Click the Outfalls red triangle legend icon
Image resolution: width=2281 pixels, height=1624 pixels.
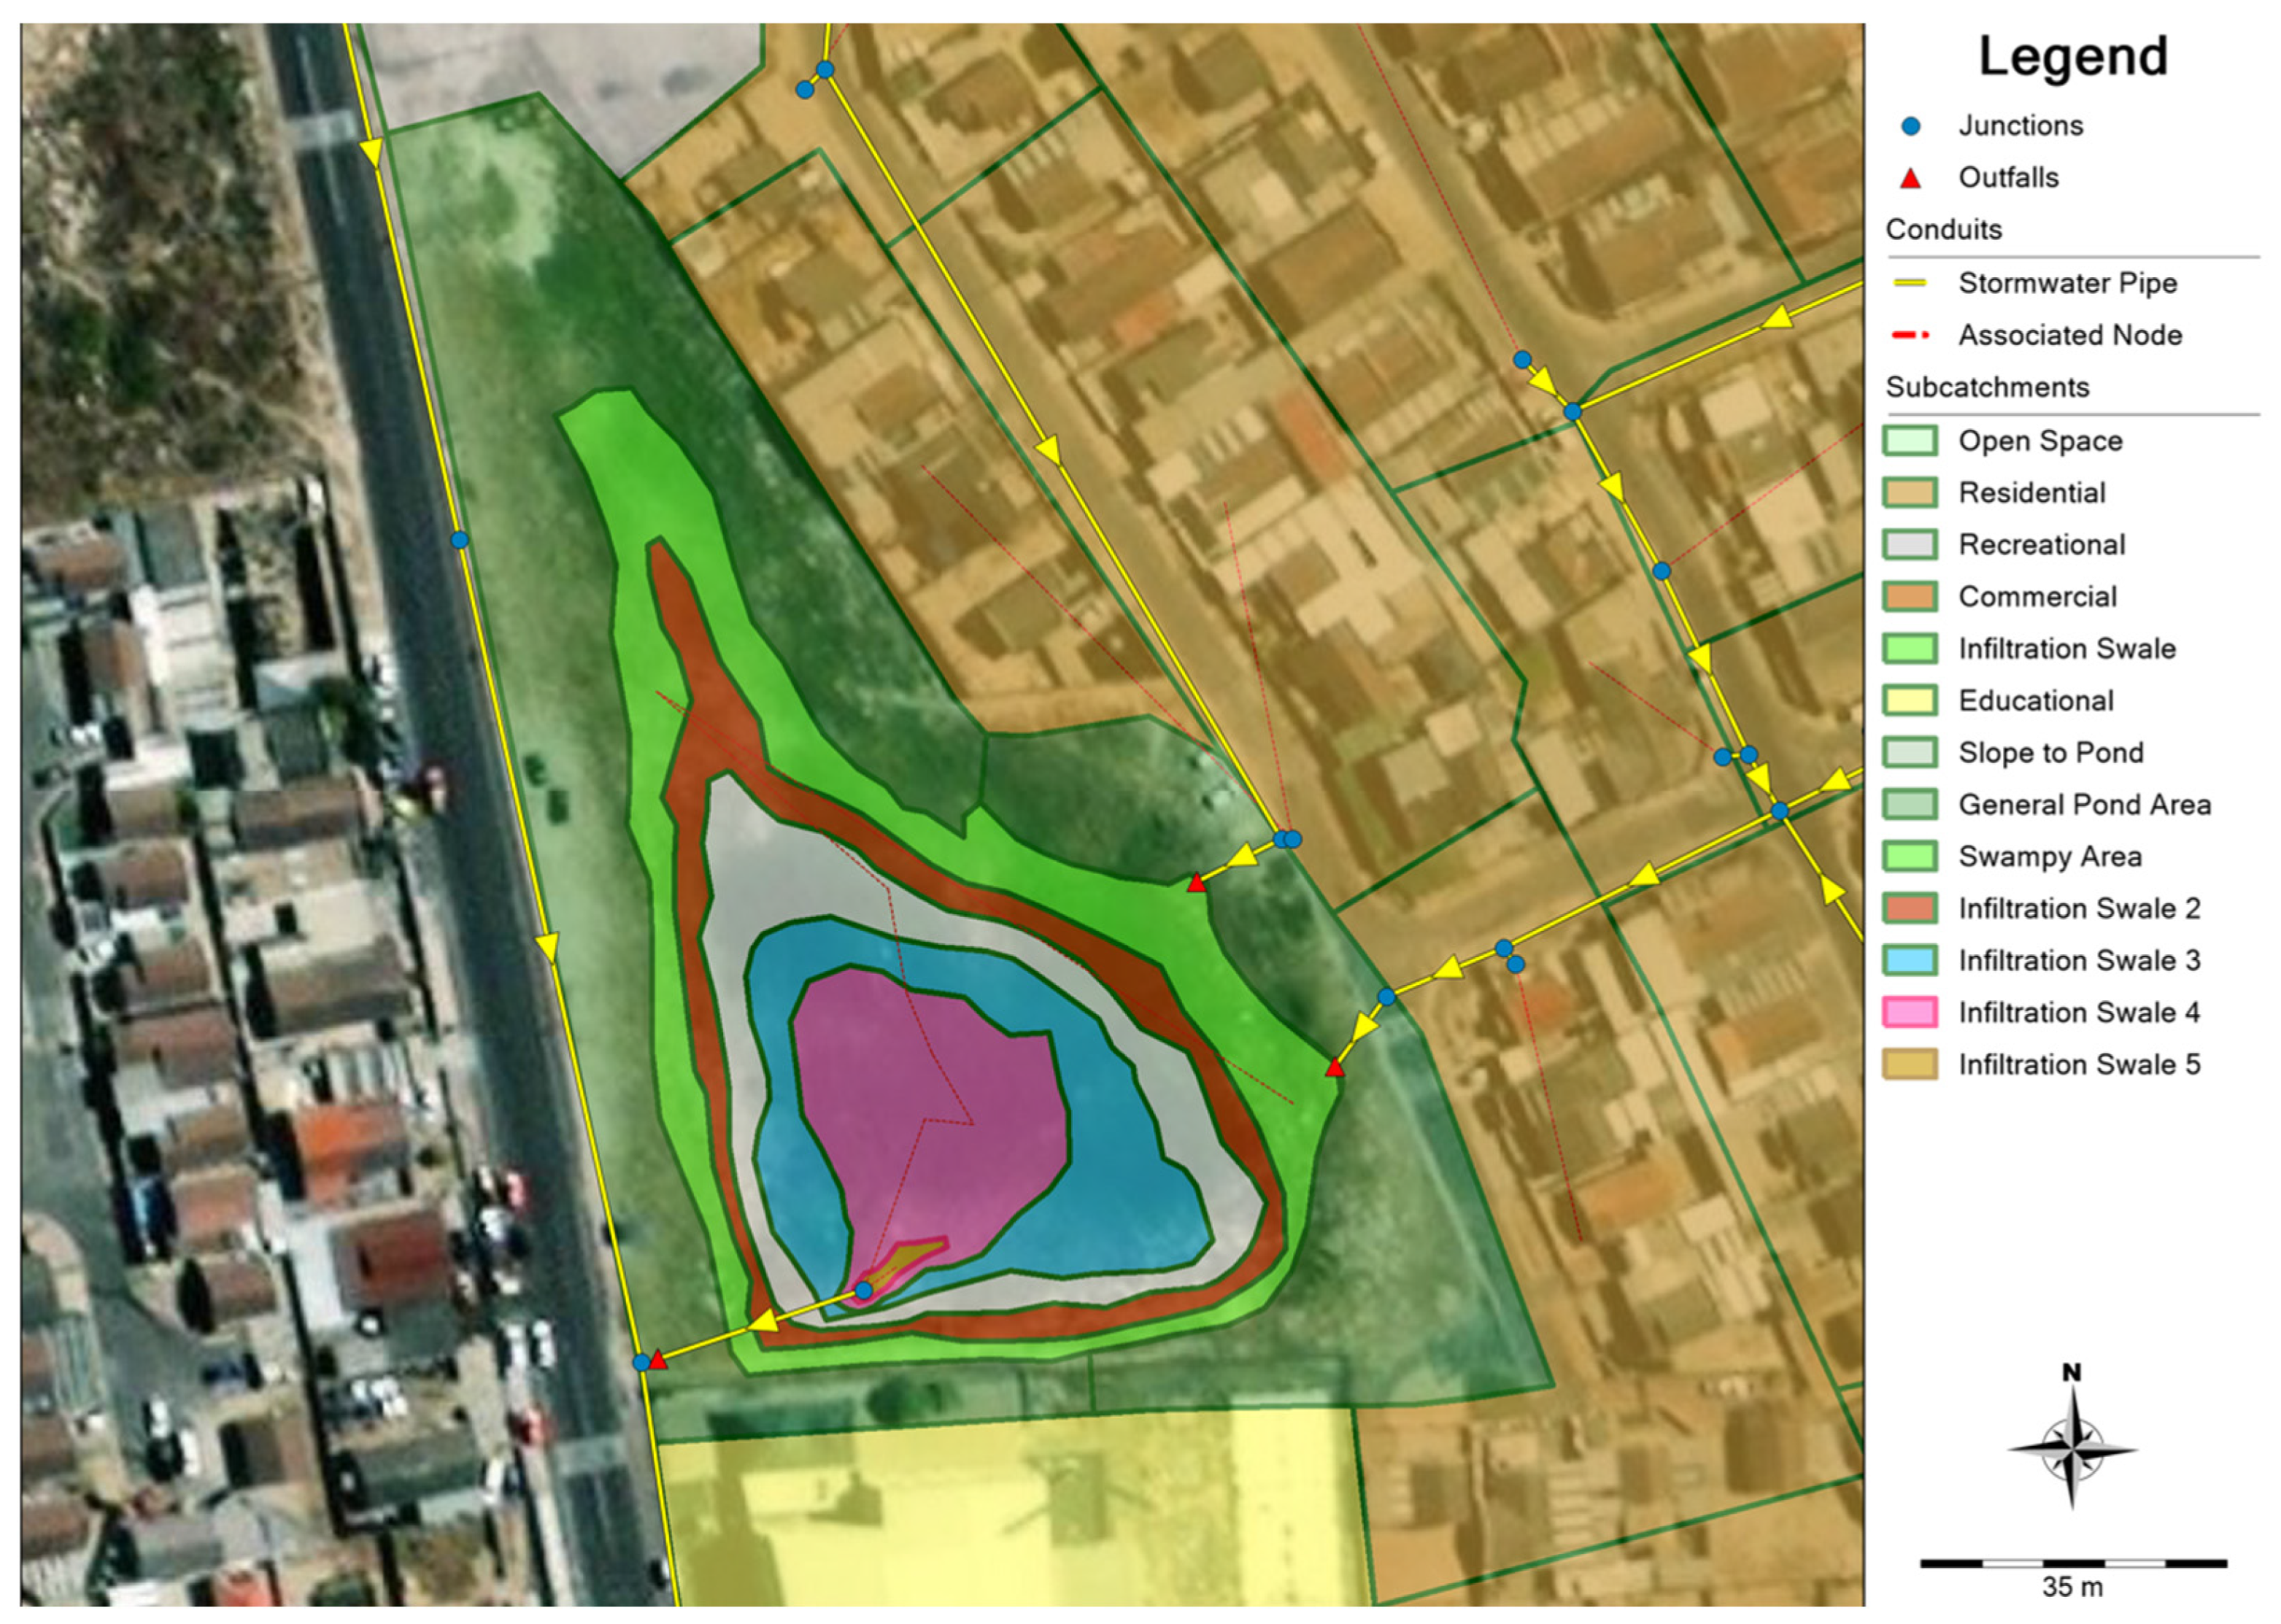(1910, 179)
